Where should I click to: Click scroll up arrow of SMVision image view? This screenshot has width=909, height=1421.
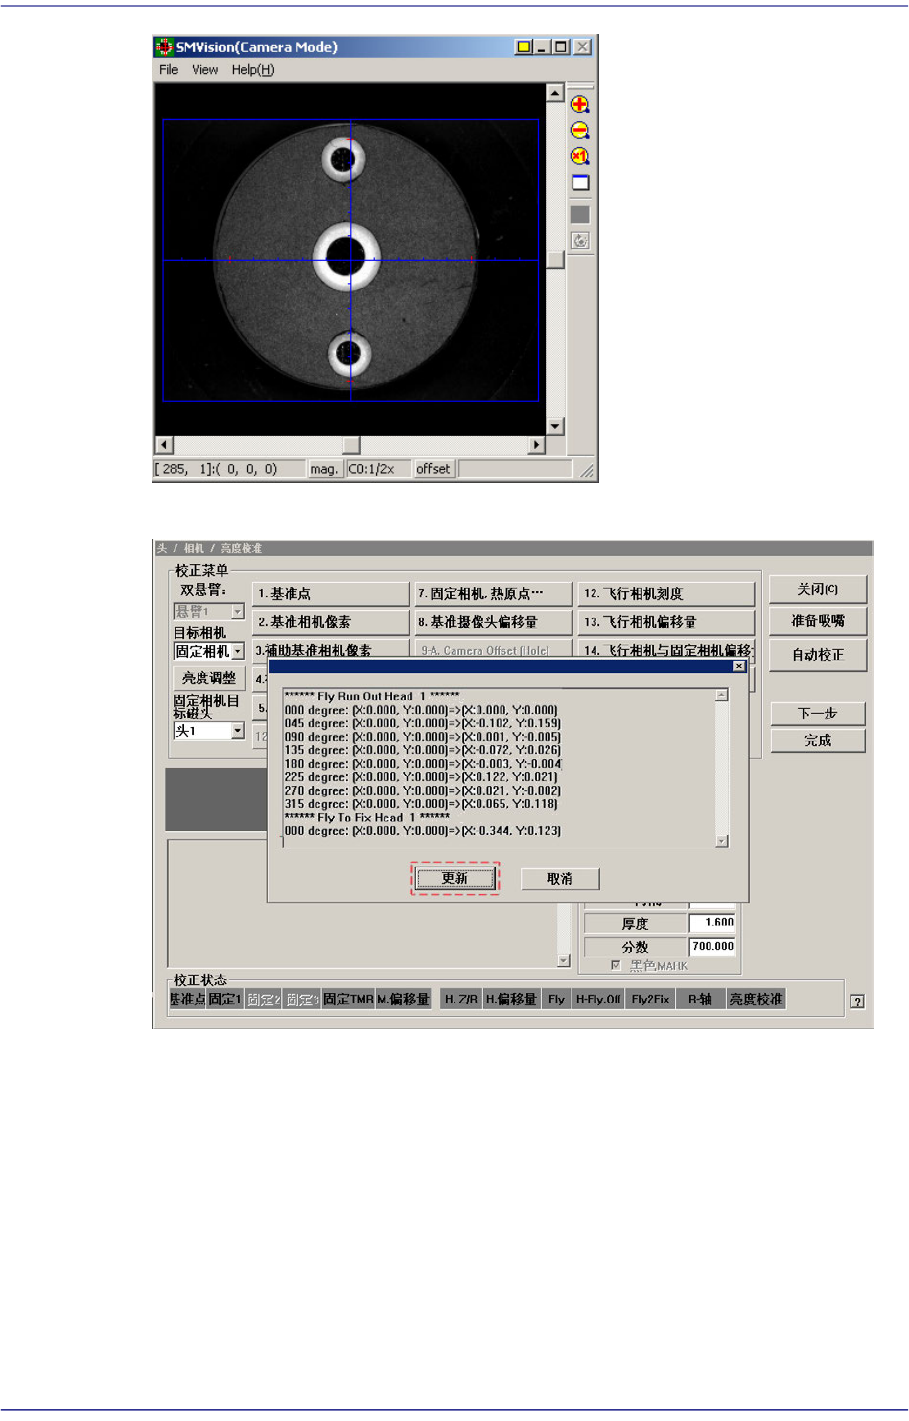tap(555, 93)
